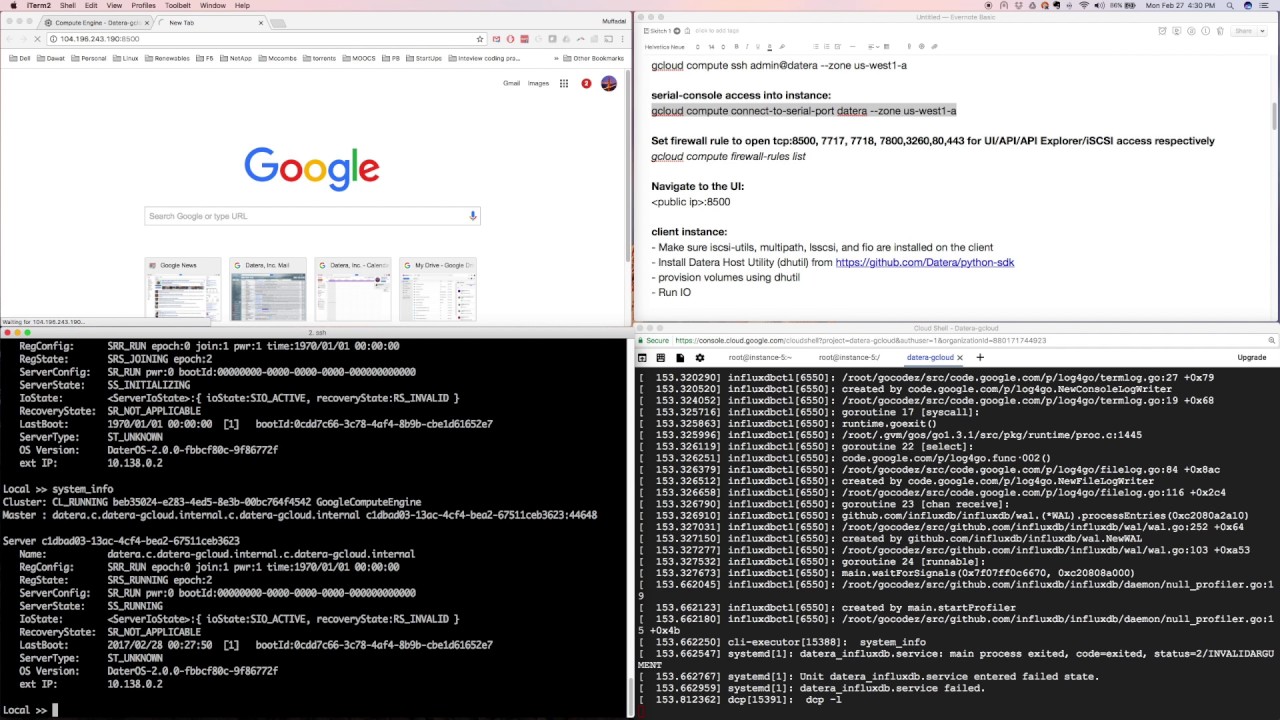Open MOOCS bookmarks folder
Viewport: 1280px width, 720px height.
point(358,58)
